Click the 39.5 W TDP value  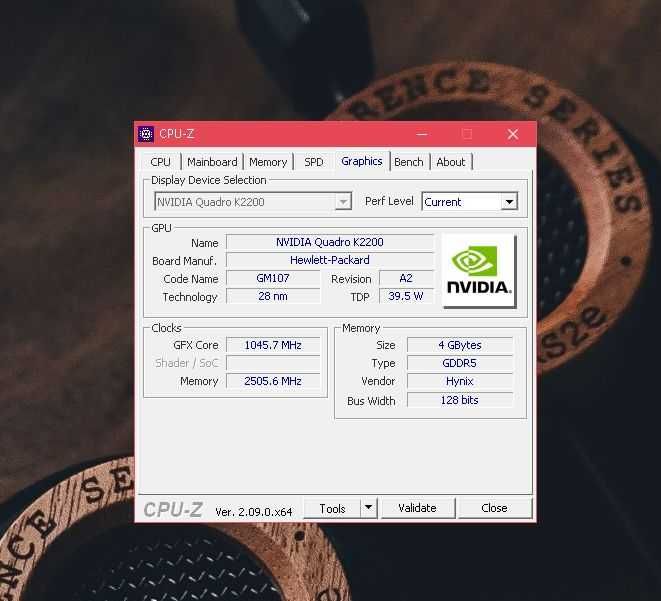point(406,296)
